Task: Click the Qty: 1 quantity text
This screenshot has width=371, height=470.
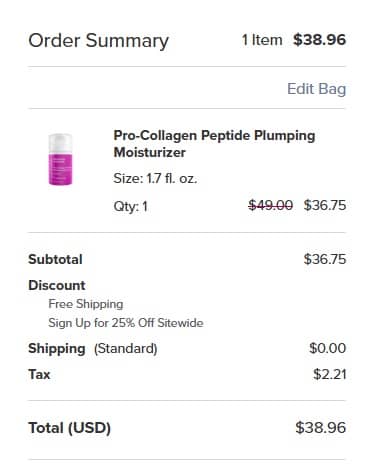Action: [130, 206]
